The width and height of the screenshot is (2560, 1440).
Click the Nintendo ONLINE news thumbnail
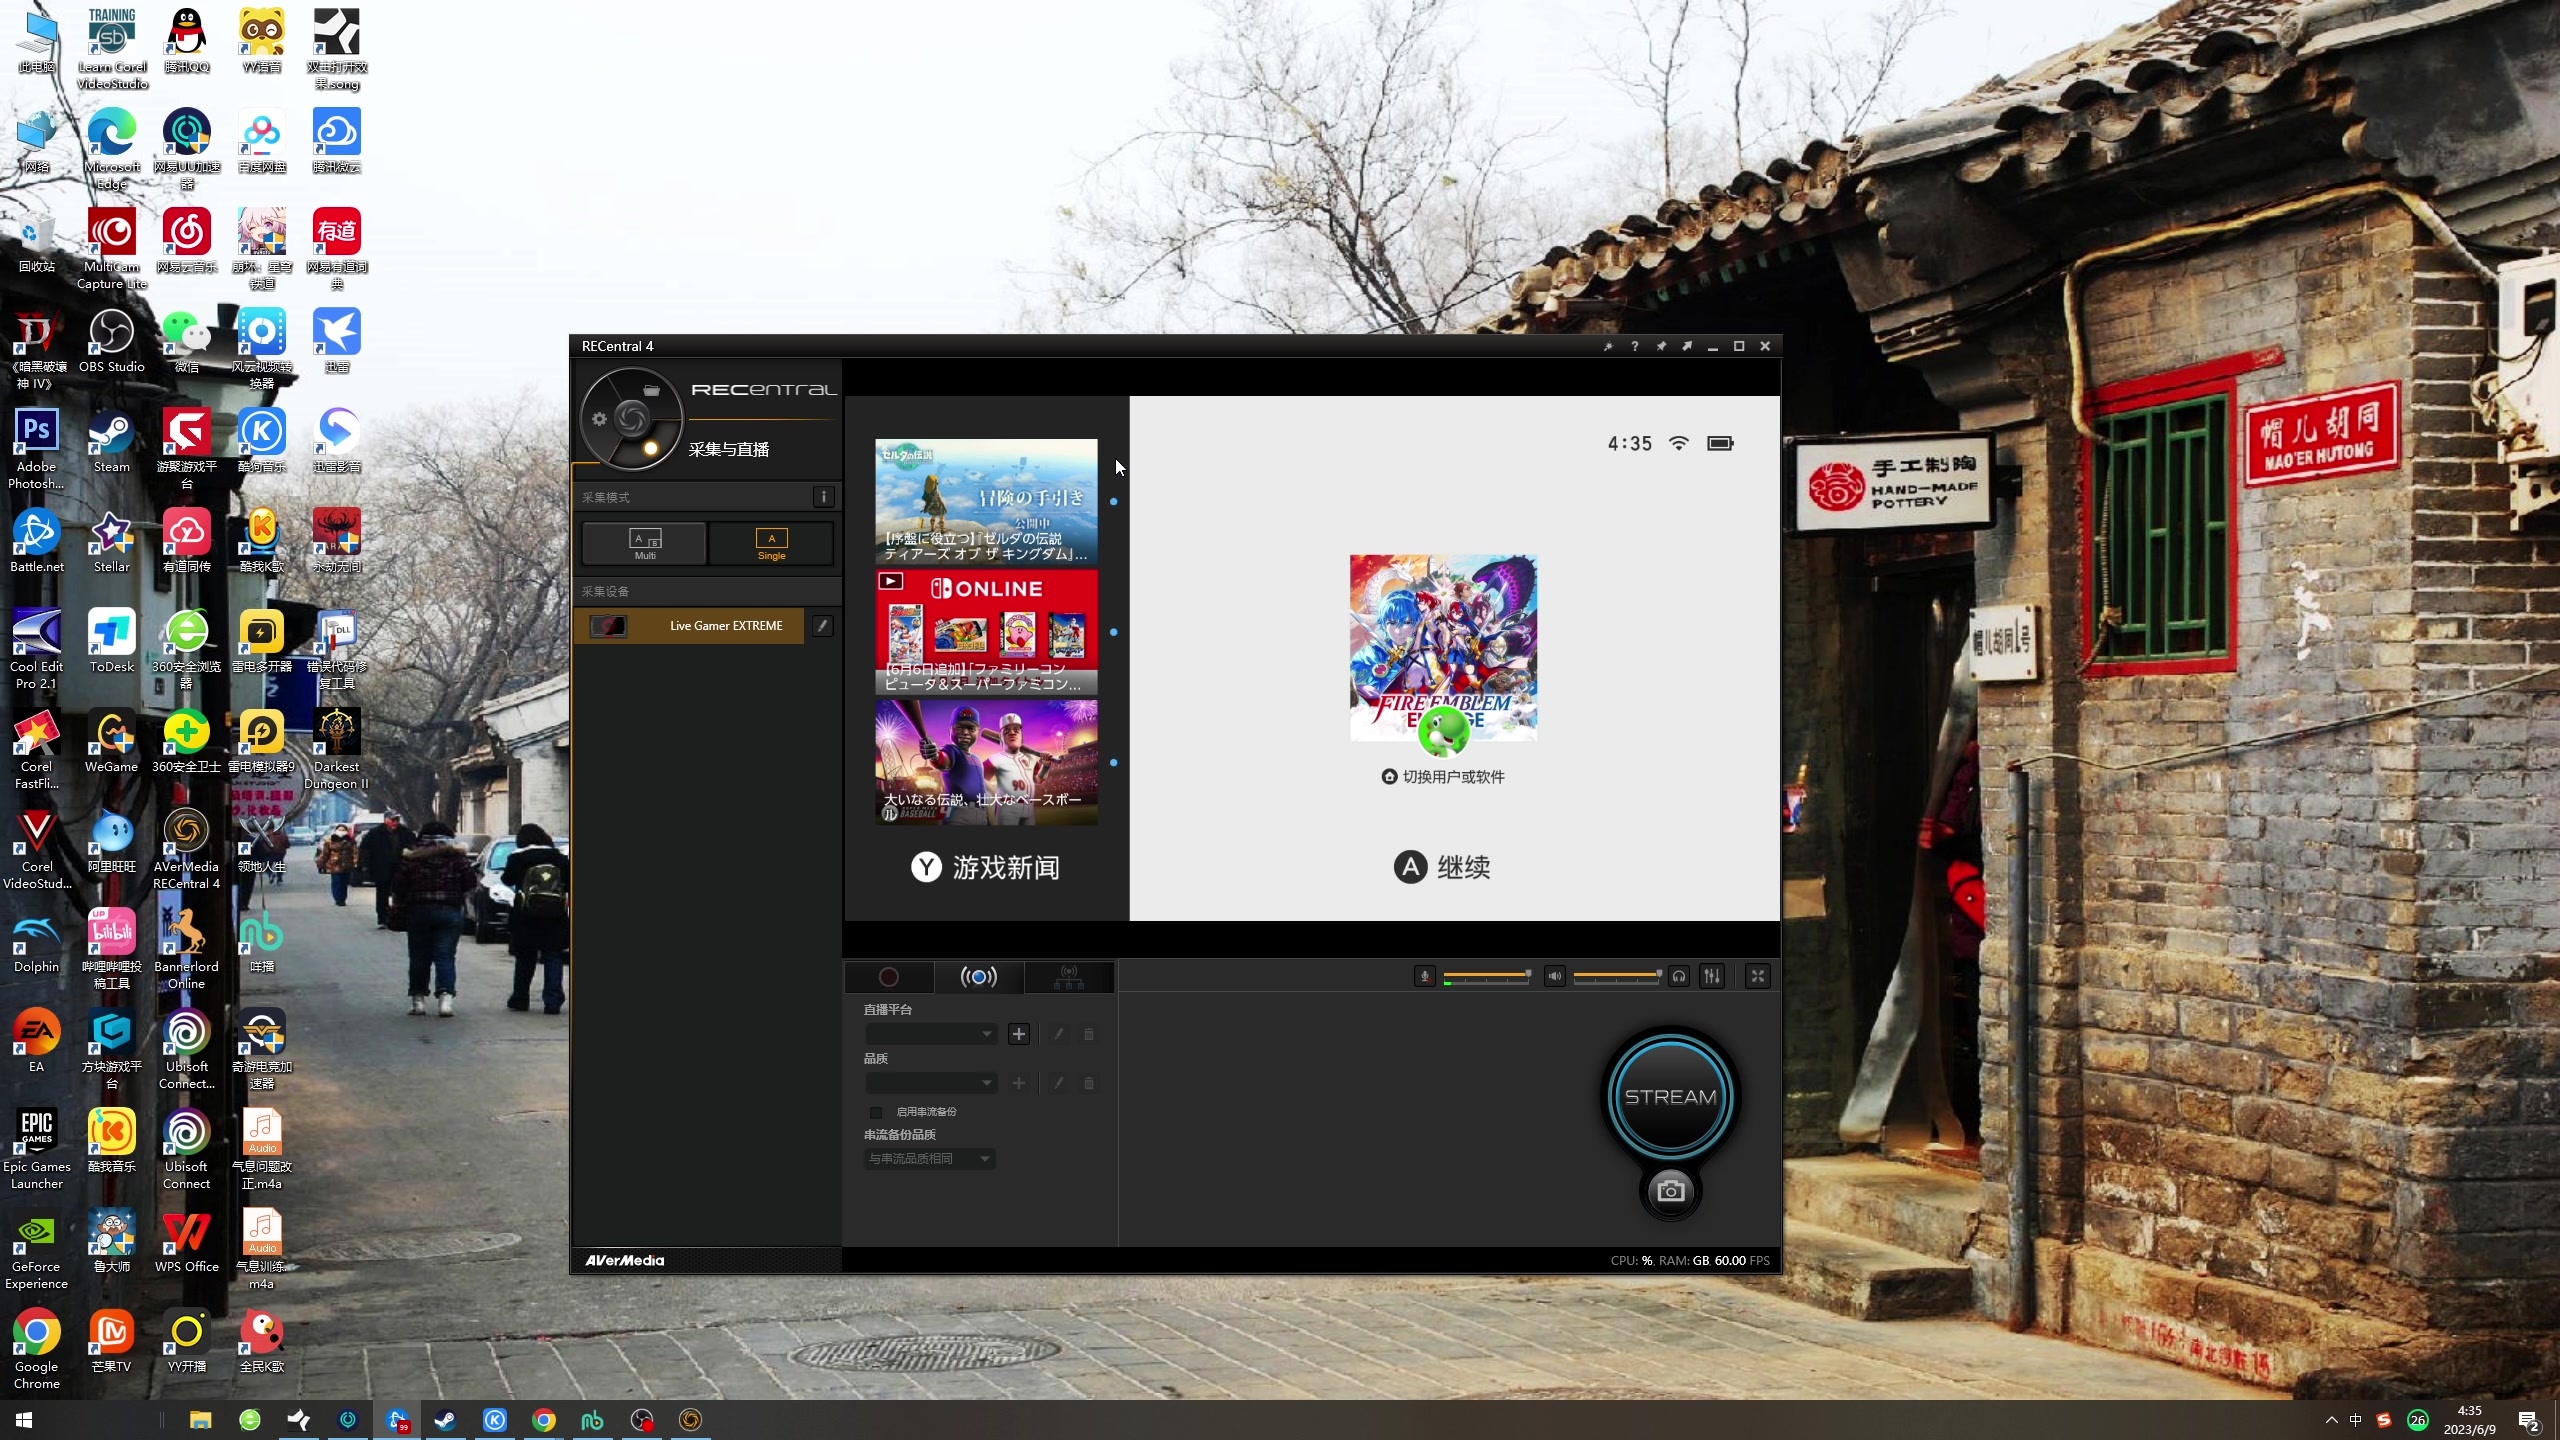click(986, 632)
